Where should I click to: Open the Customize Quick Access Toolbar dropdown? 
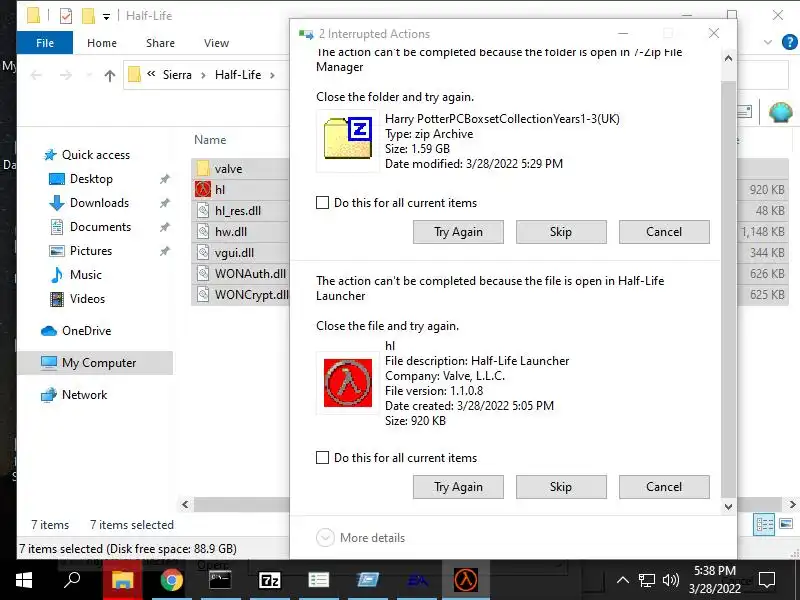pyautogui.click(x=106, y=17)
